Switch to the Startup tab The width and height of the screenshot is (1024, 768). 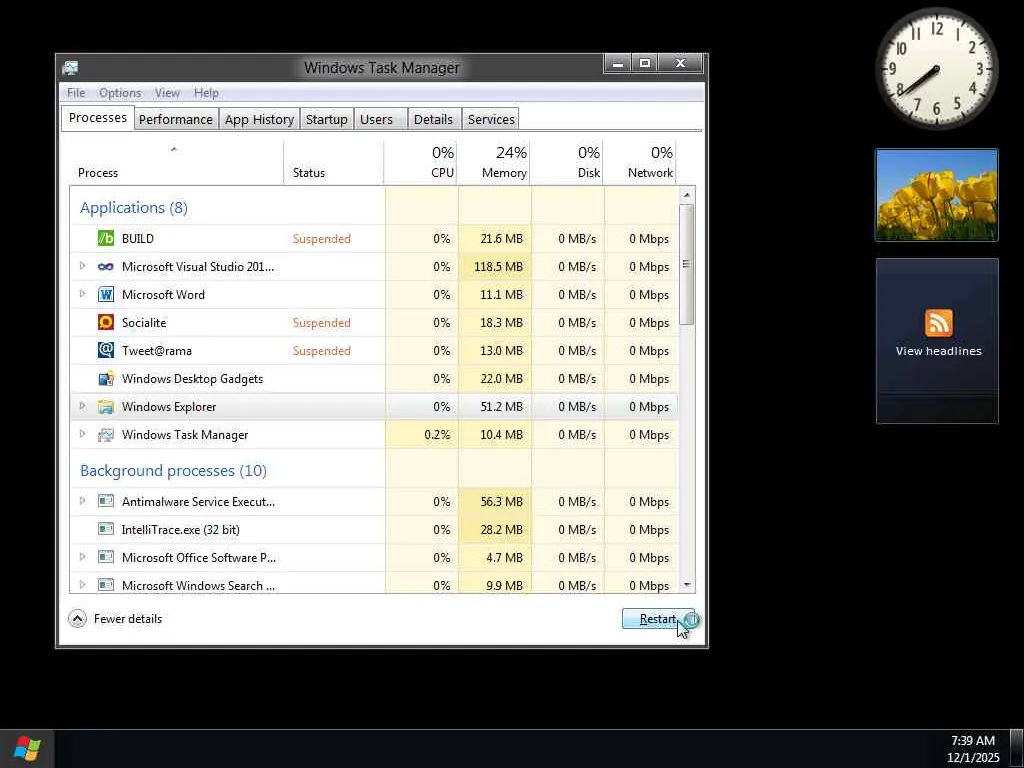coord(327,120)
